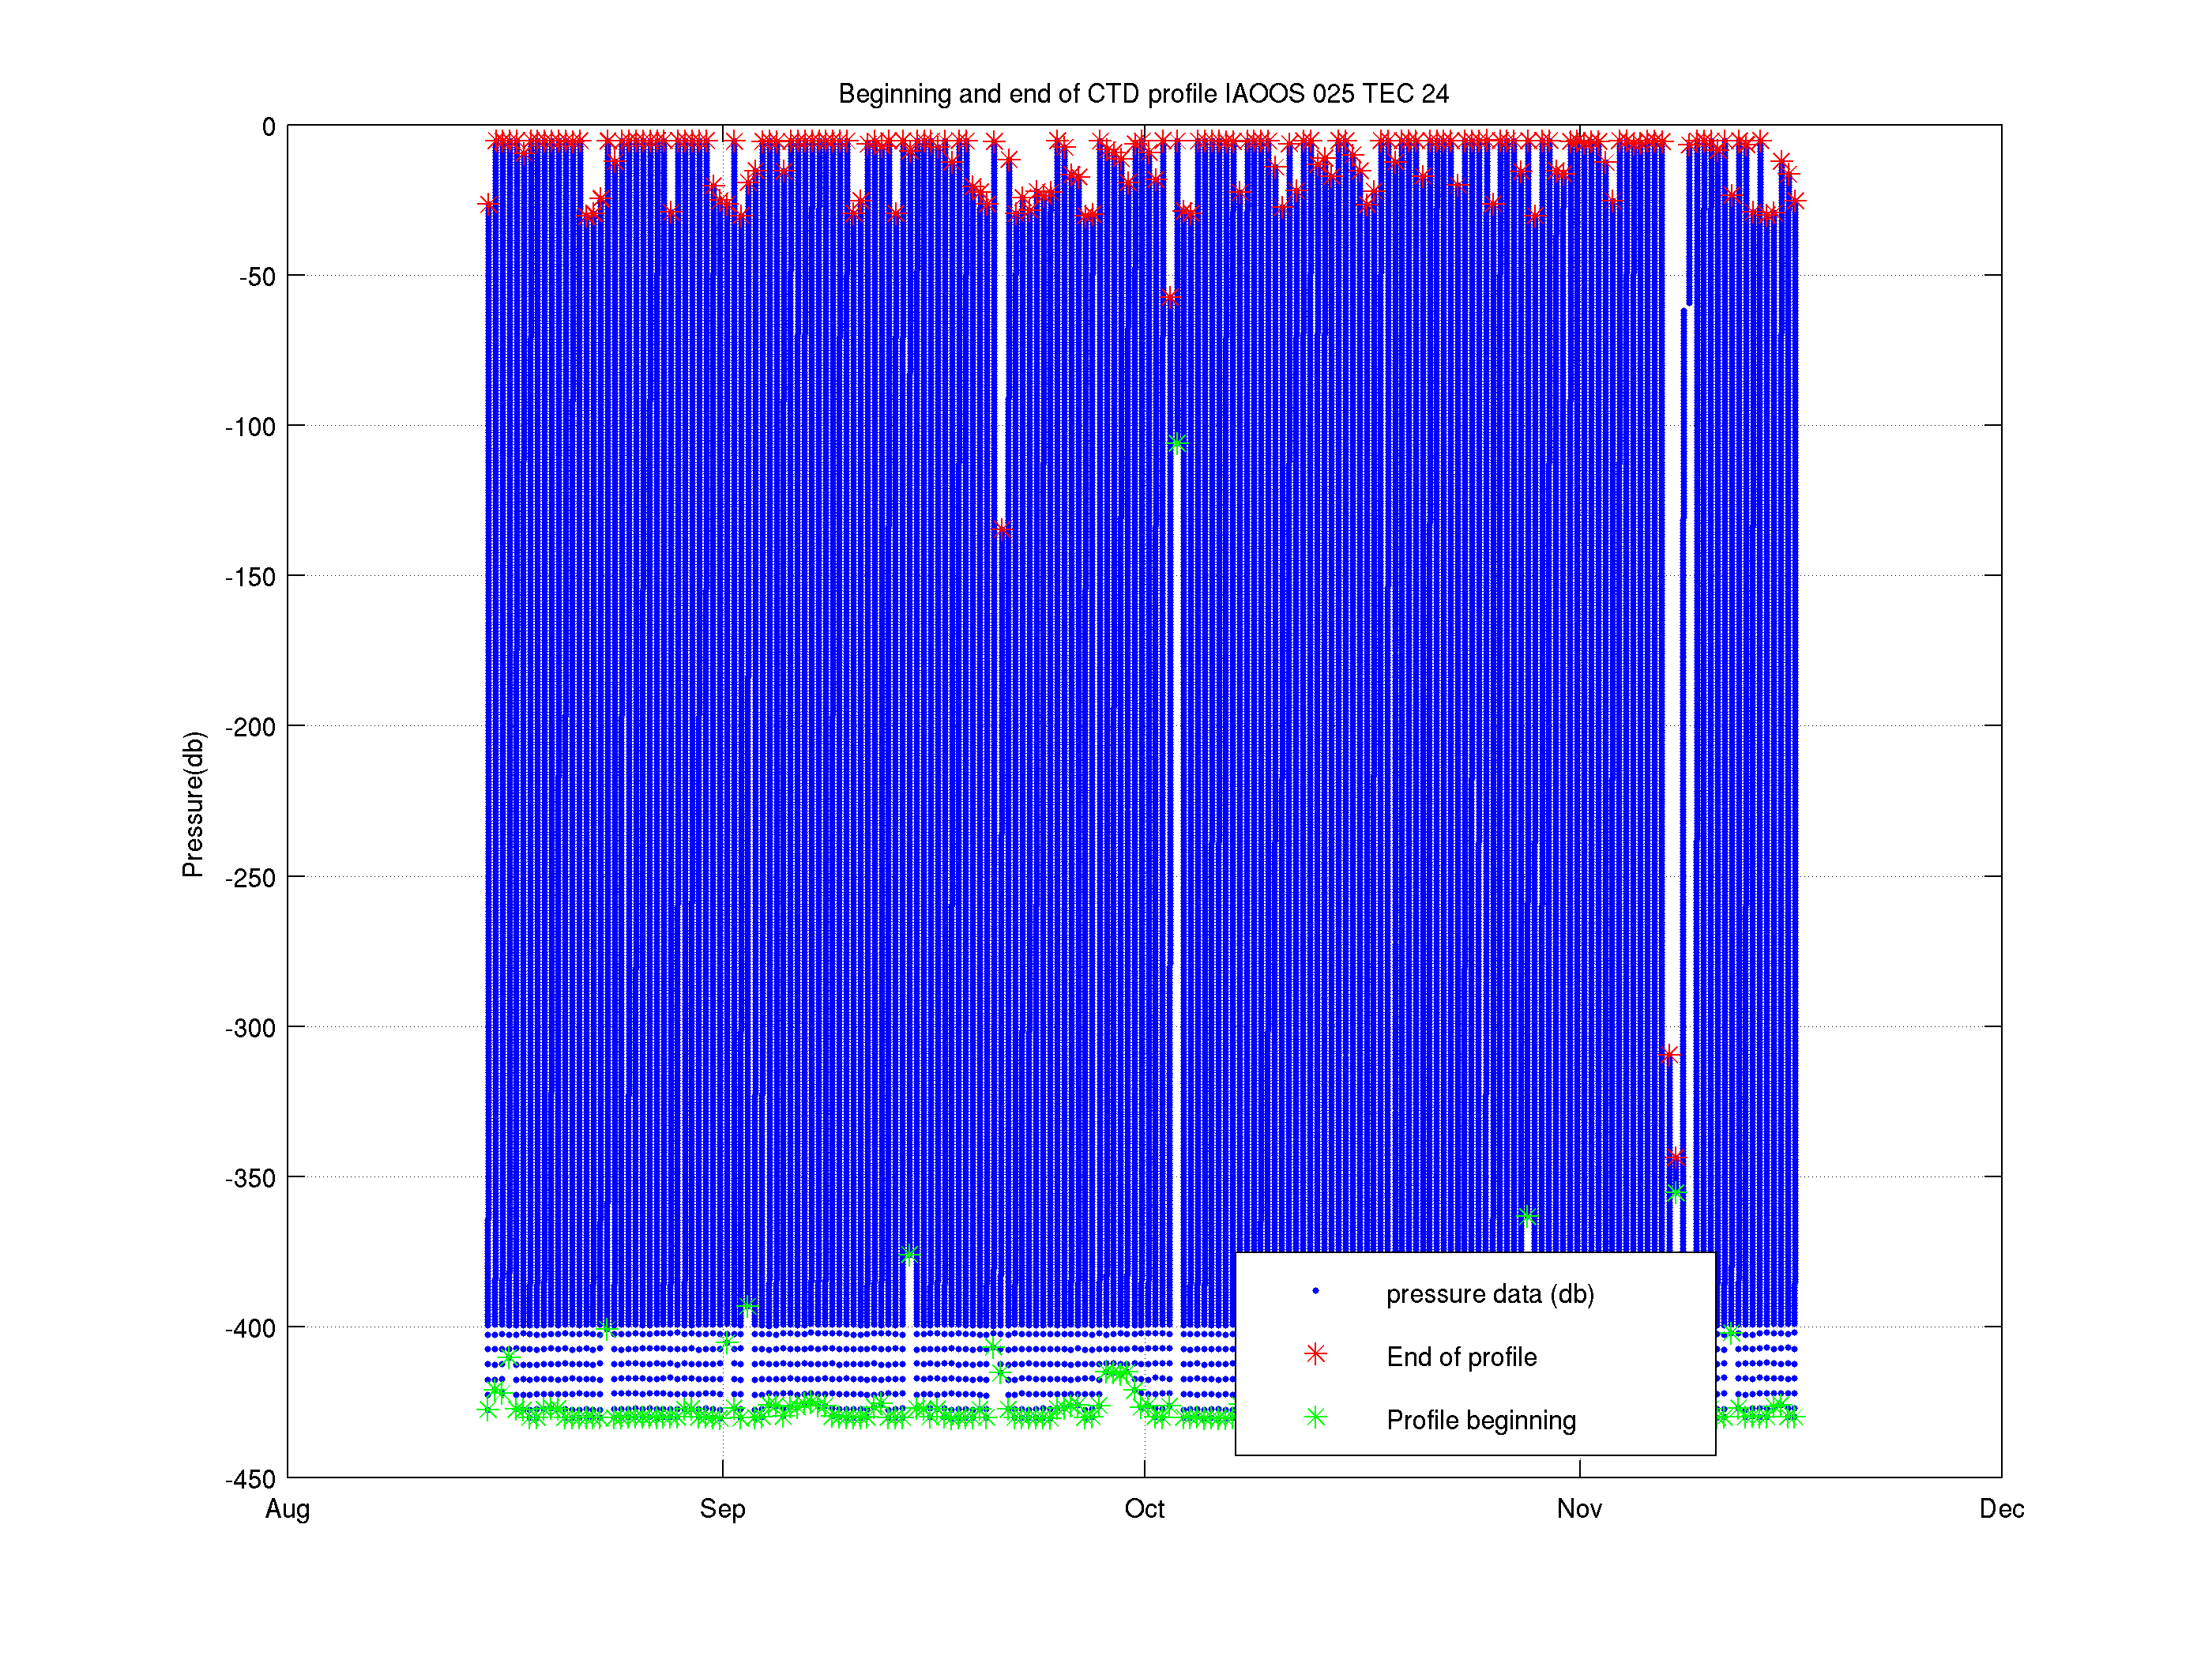This screenshot has width=2212, height=1660.
Task: Click the Oct x-axis tick label
Action: (x=1144, y=1509)
